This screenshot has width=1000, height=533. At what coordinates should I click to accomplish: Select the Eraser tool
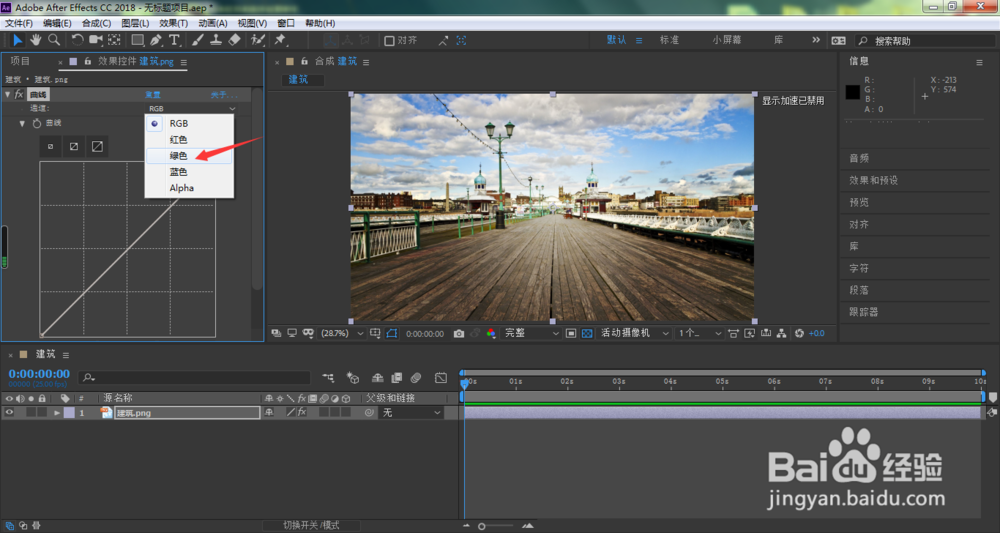tap(235, 40)
